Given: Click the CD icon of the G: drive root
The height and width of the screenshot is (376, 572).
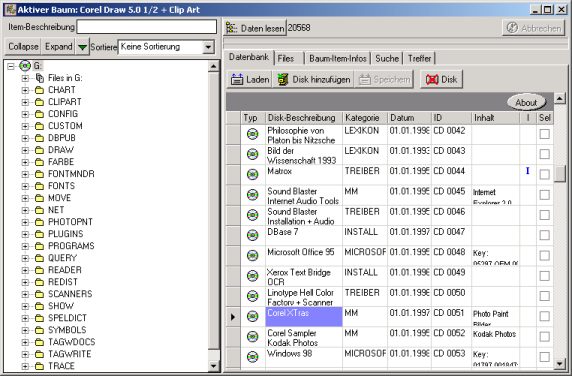Looking at the screenshot, I should (25, 66).
